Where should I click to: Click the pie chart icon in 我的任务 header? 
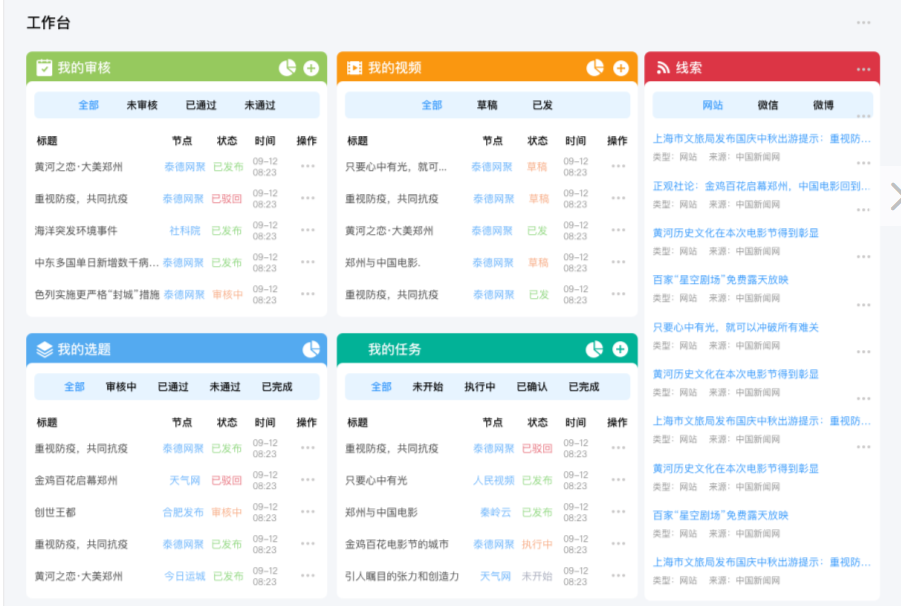[x=595, y=349]
